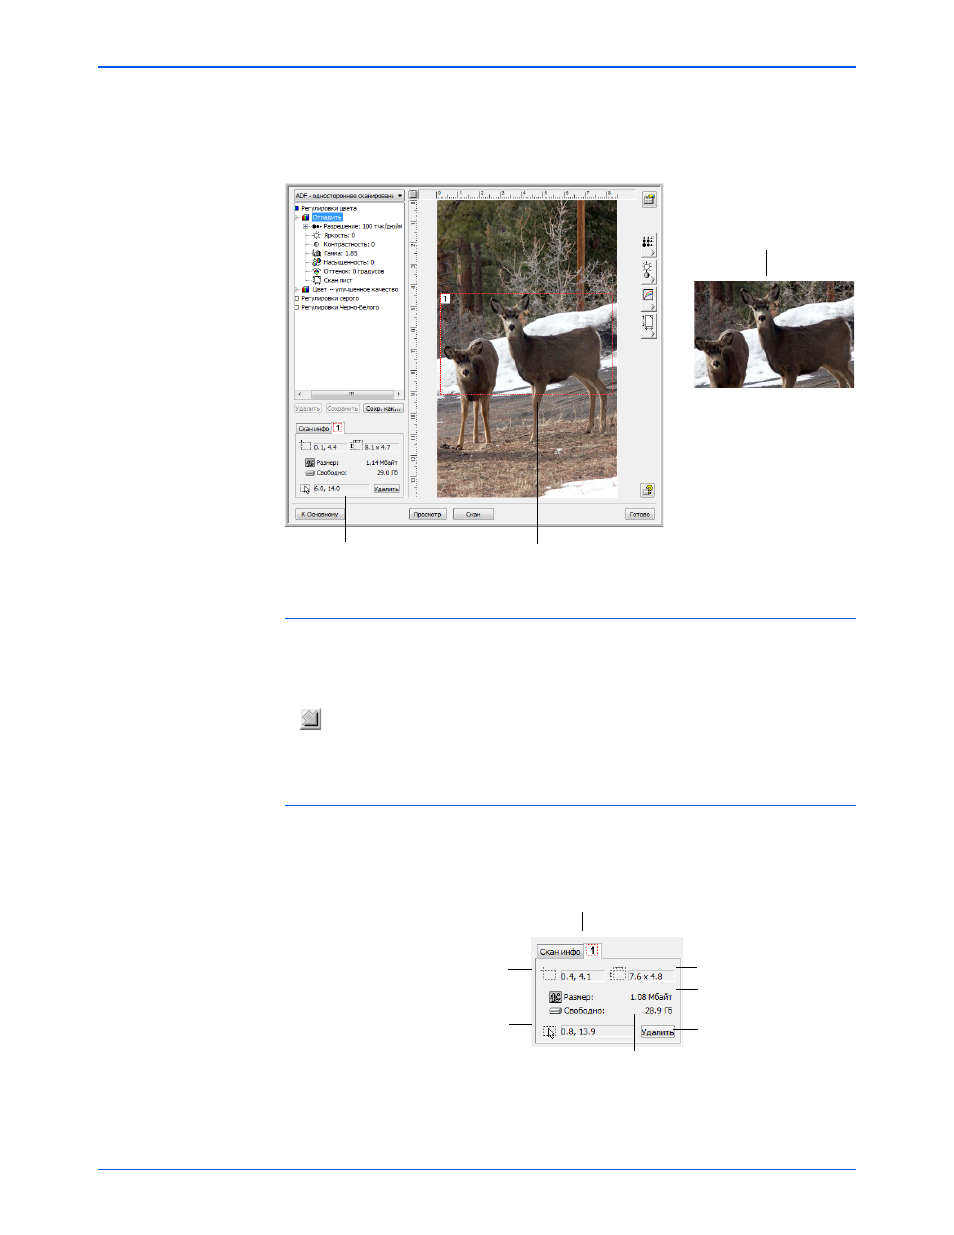Click the Отладить color profile icon
954x1235 pixels.
coord(305,217)
